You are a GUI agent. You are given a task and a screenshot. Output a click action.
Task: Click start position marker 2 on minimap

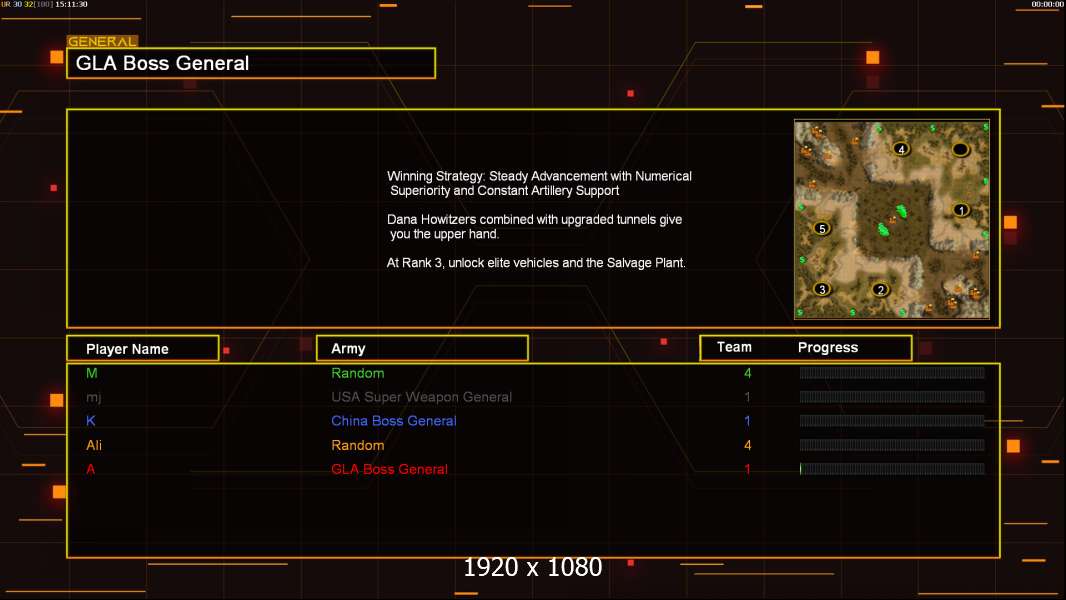coord(880,290)
